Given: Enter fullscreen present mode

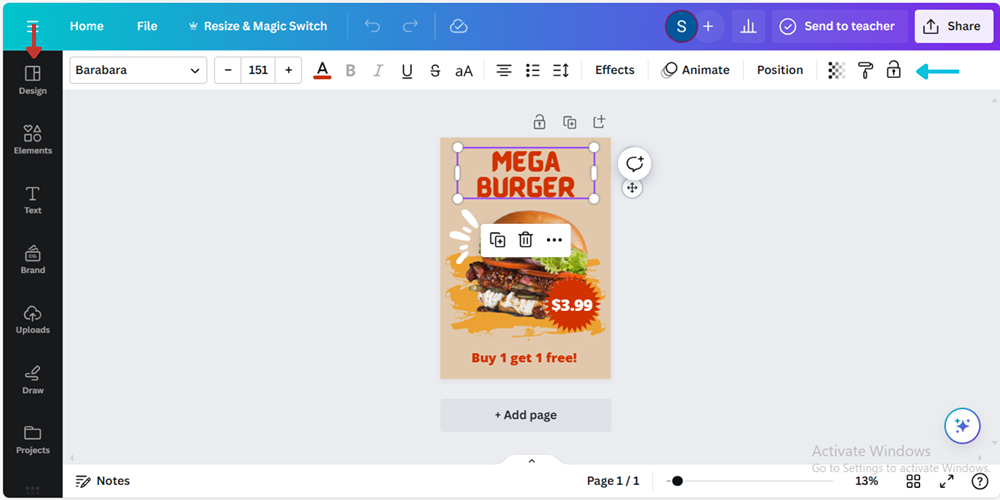Looking at the screenshot, I should 946,481.
